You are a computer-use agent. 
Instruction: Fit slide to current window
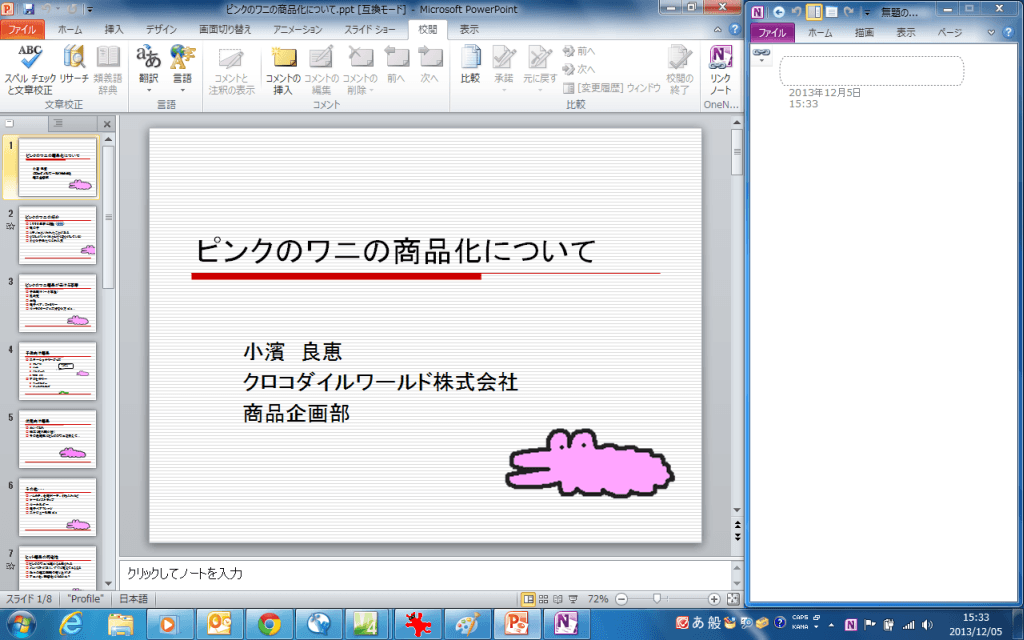click(733, 599)
